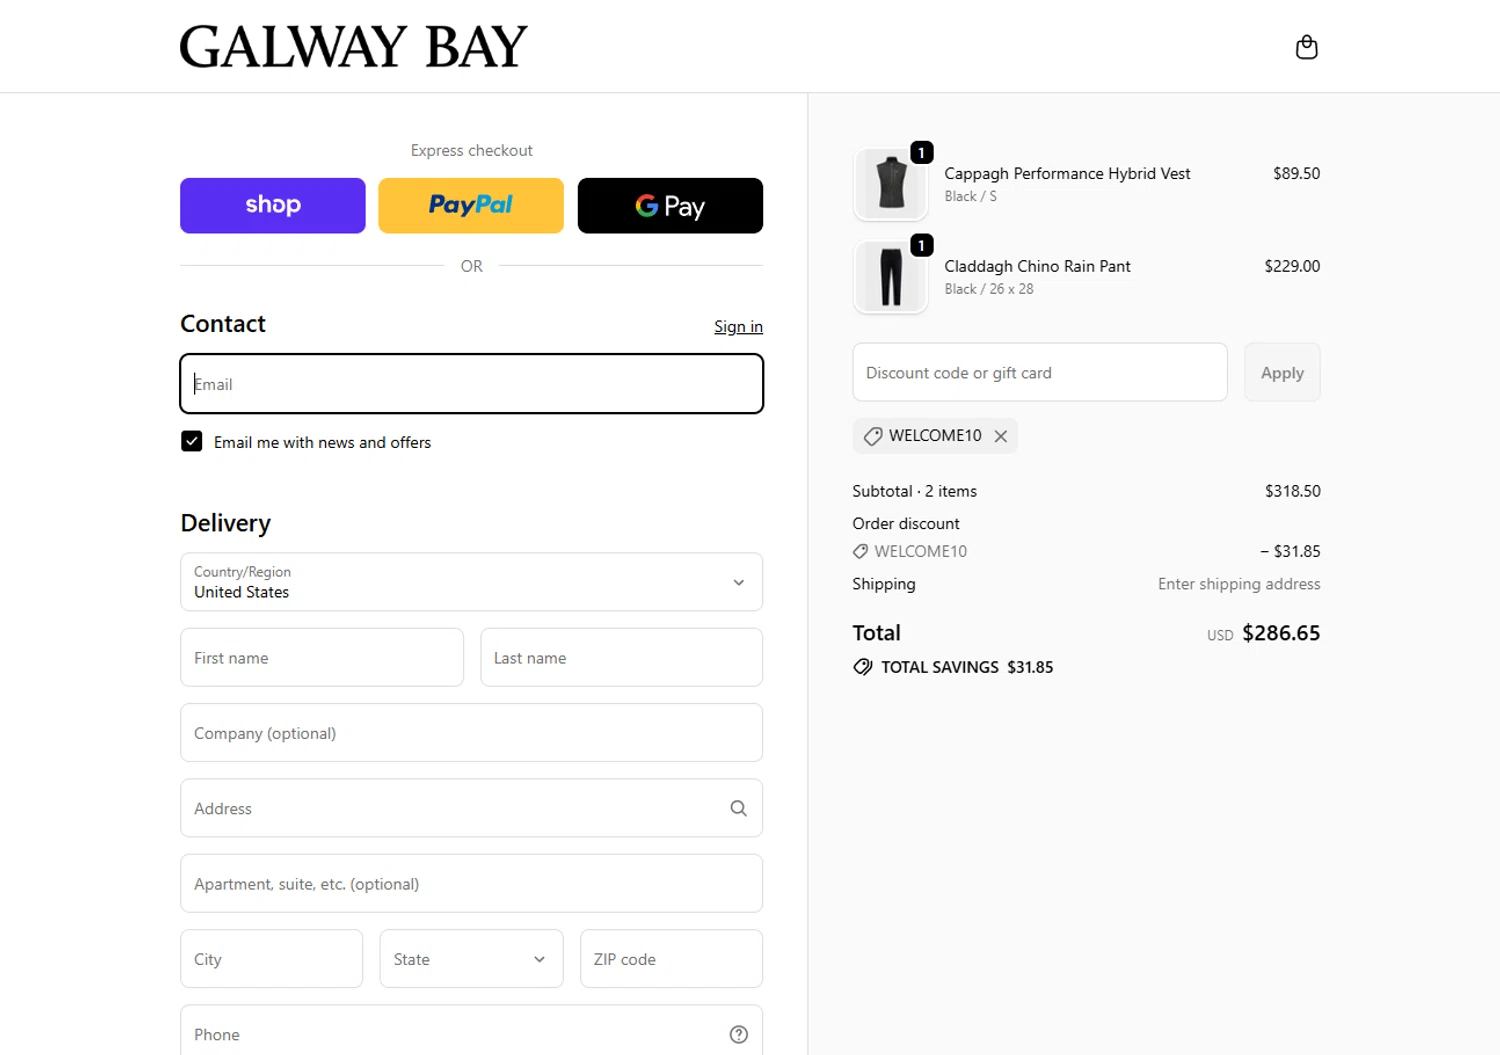Image resolution: width=1500 pixels, height=1055 pixels.
Task: Click the 'TOTAL SAVINGS $31.85' text
Action: pos(967,667)
